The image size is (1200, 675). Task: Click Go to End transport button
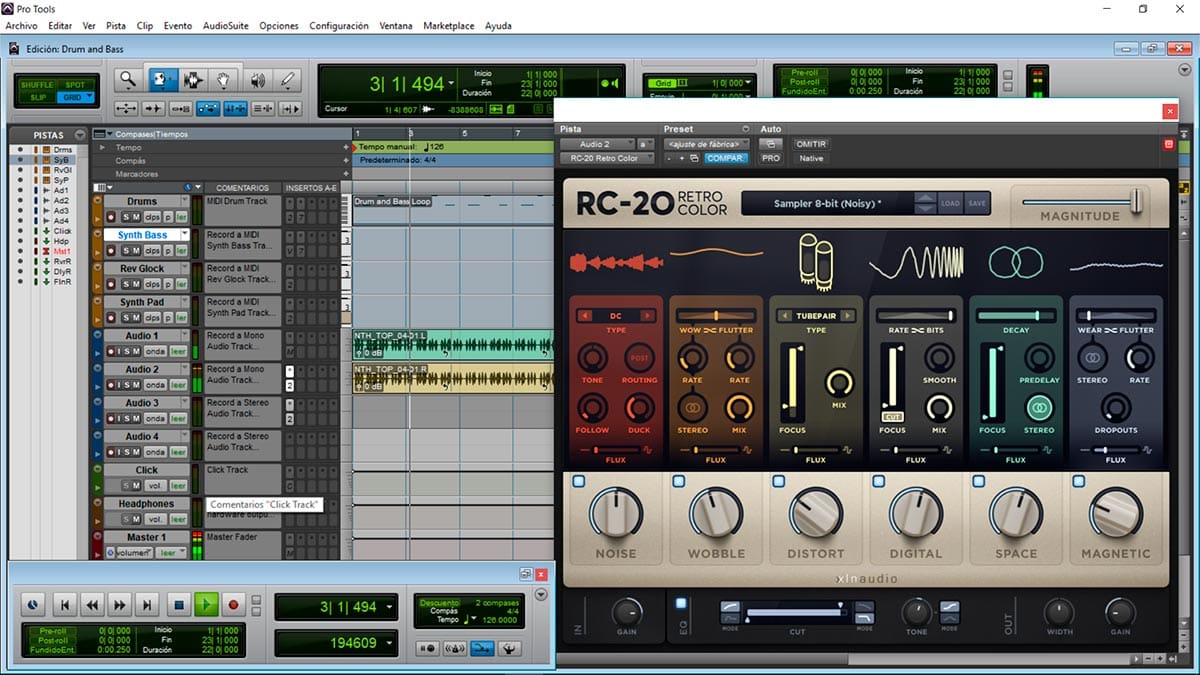tap(146, 605)
